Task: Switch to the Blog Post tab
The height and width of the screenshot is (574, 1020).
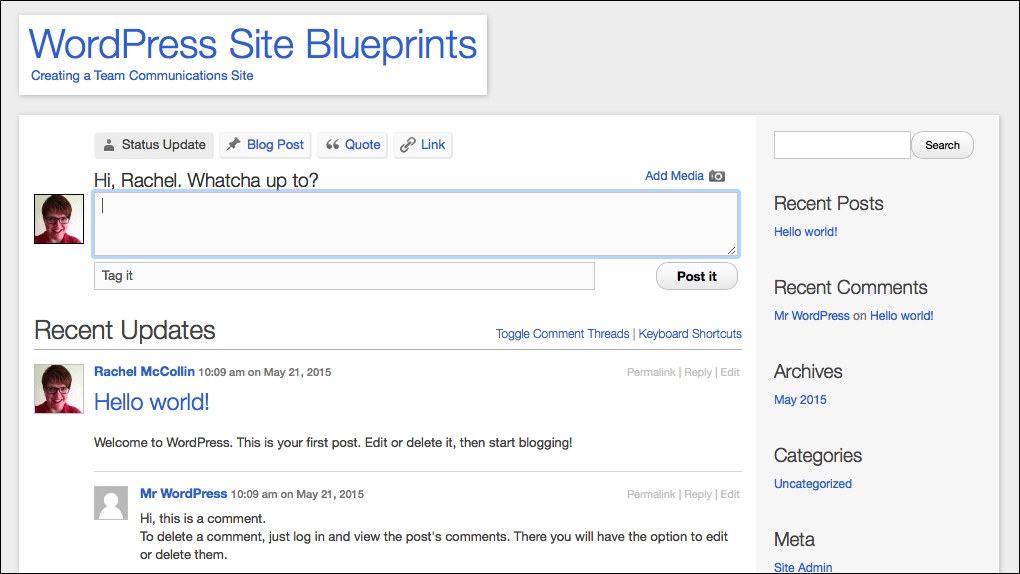Action: [x=265, y=144]
